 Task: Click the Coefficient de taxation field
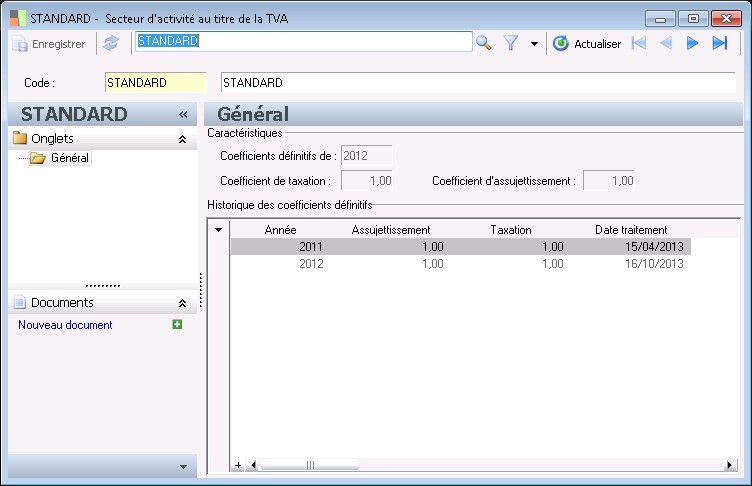point(367,181)
